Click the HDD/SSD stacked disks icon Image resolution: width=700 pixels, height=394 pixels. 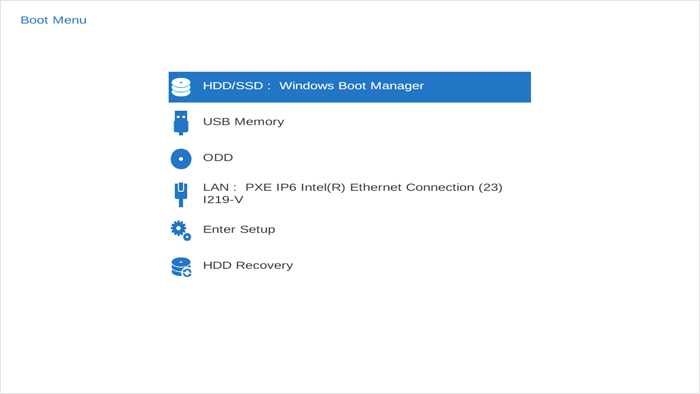tap(181, 87)
